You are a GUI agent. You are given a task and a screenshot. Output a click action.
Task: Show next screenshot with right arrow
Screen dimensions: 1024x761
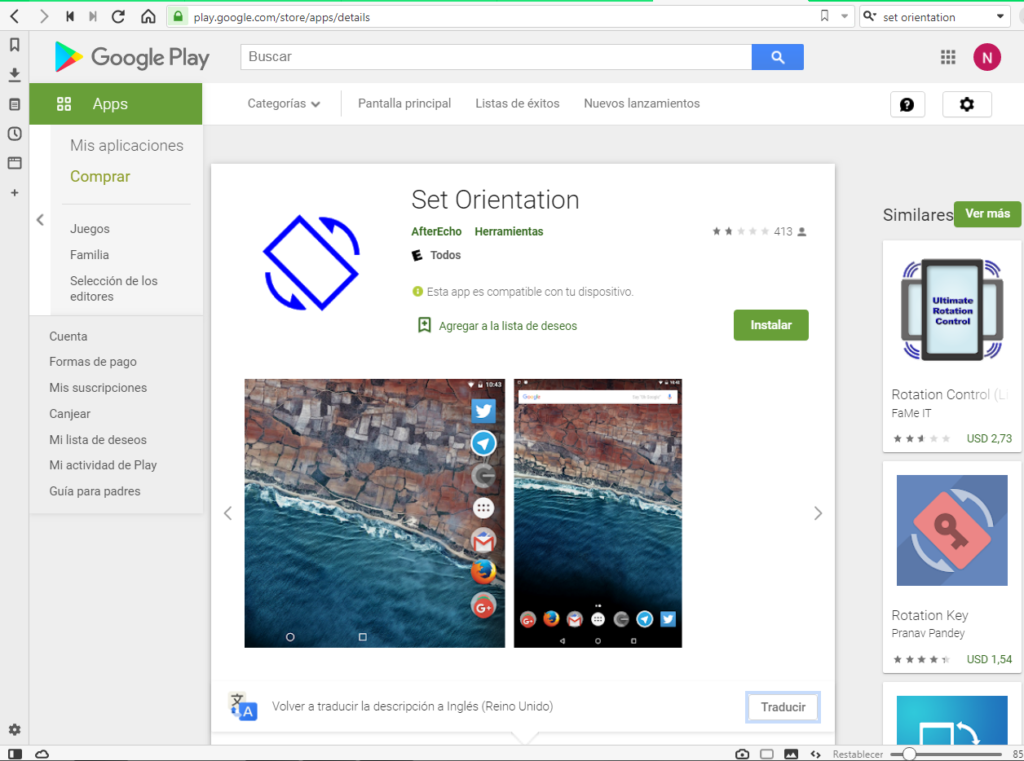tap(817, 513)
